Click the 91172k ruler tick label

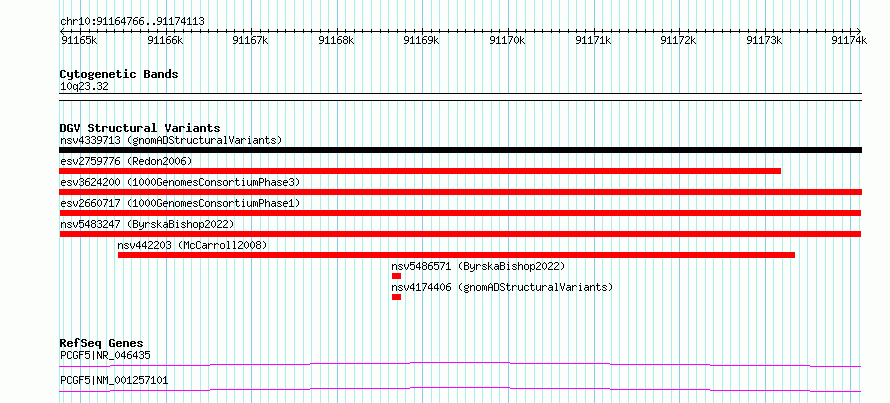tap(679, 40)
